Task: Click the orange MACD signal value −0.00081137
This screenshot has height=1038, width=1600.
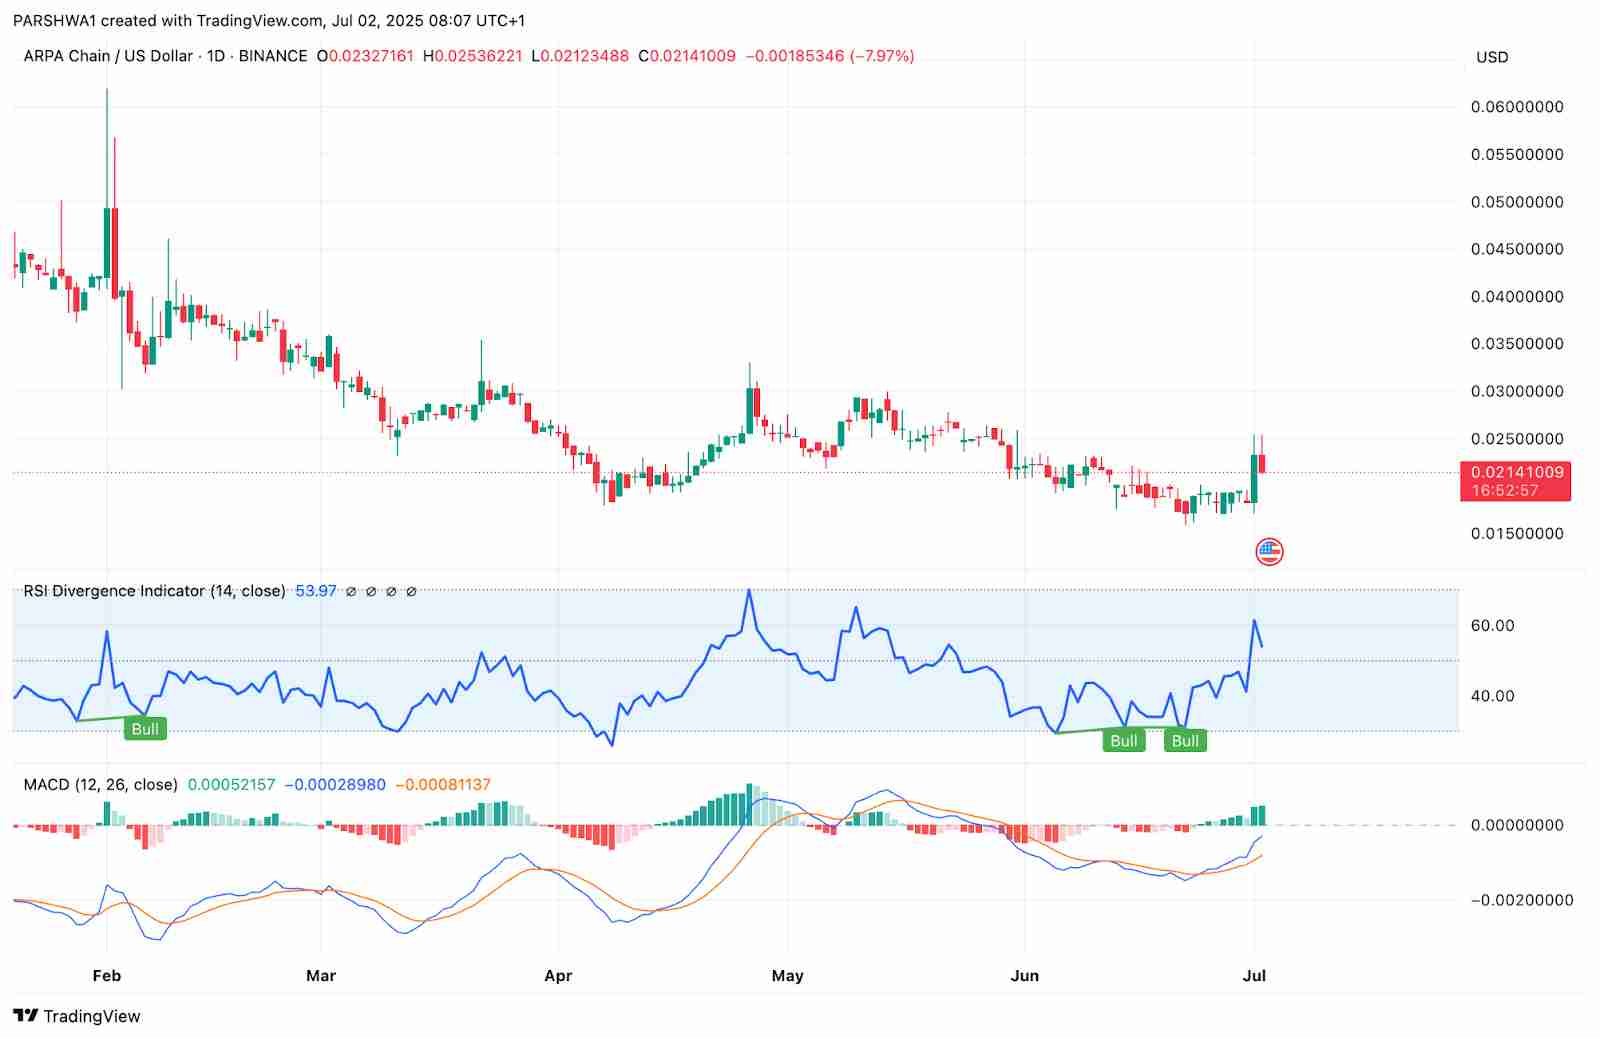Action: tap(443, 785)
